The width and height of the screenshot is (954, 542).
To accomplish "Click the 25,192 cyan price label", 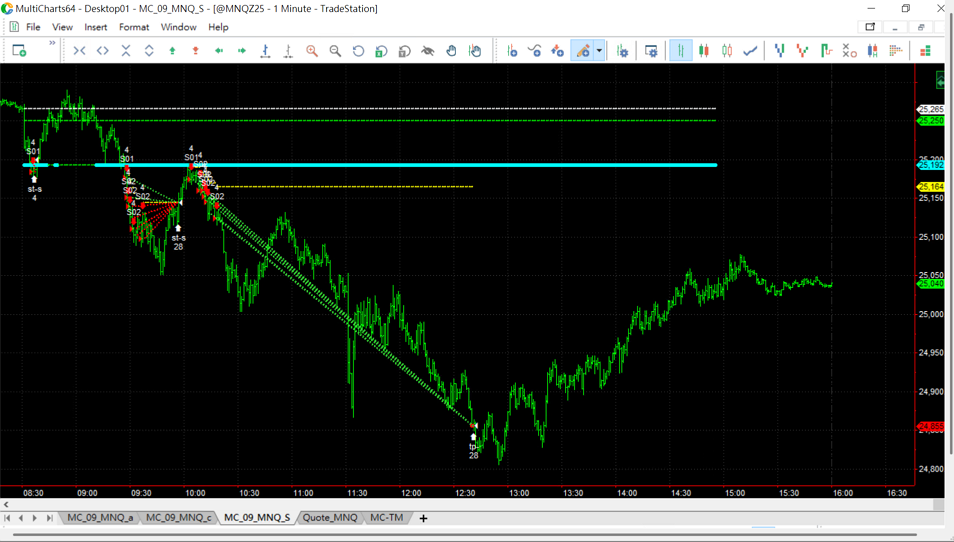I will (x=930, y=165).
